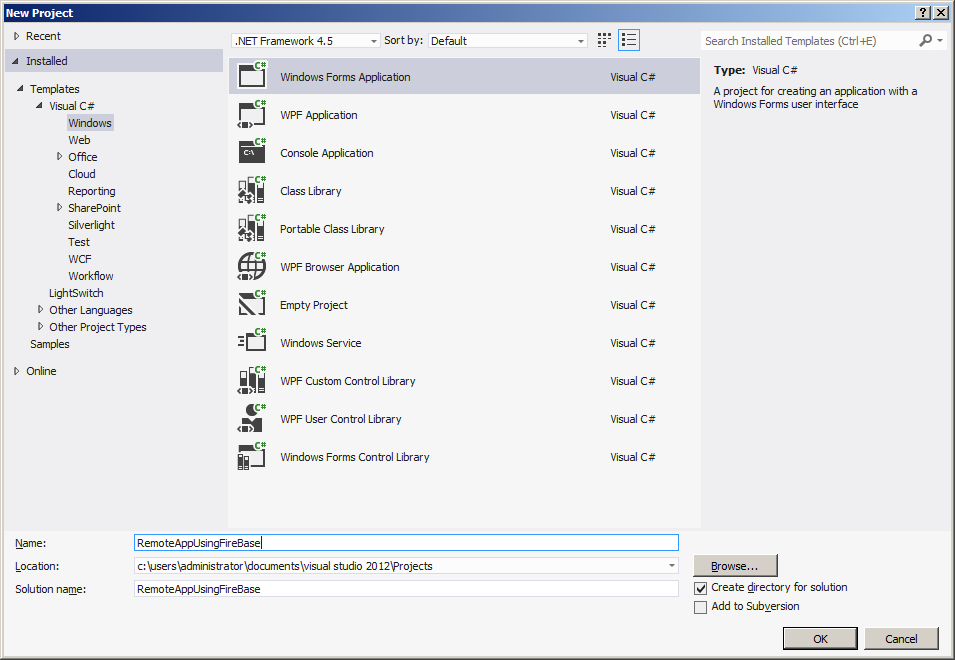Select the Class Library template icon
955x660 pixels.
click(x=252, y=190)
